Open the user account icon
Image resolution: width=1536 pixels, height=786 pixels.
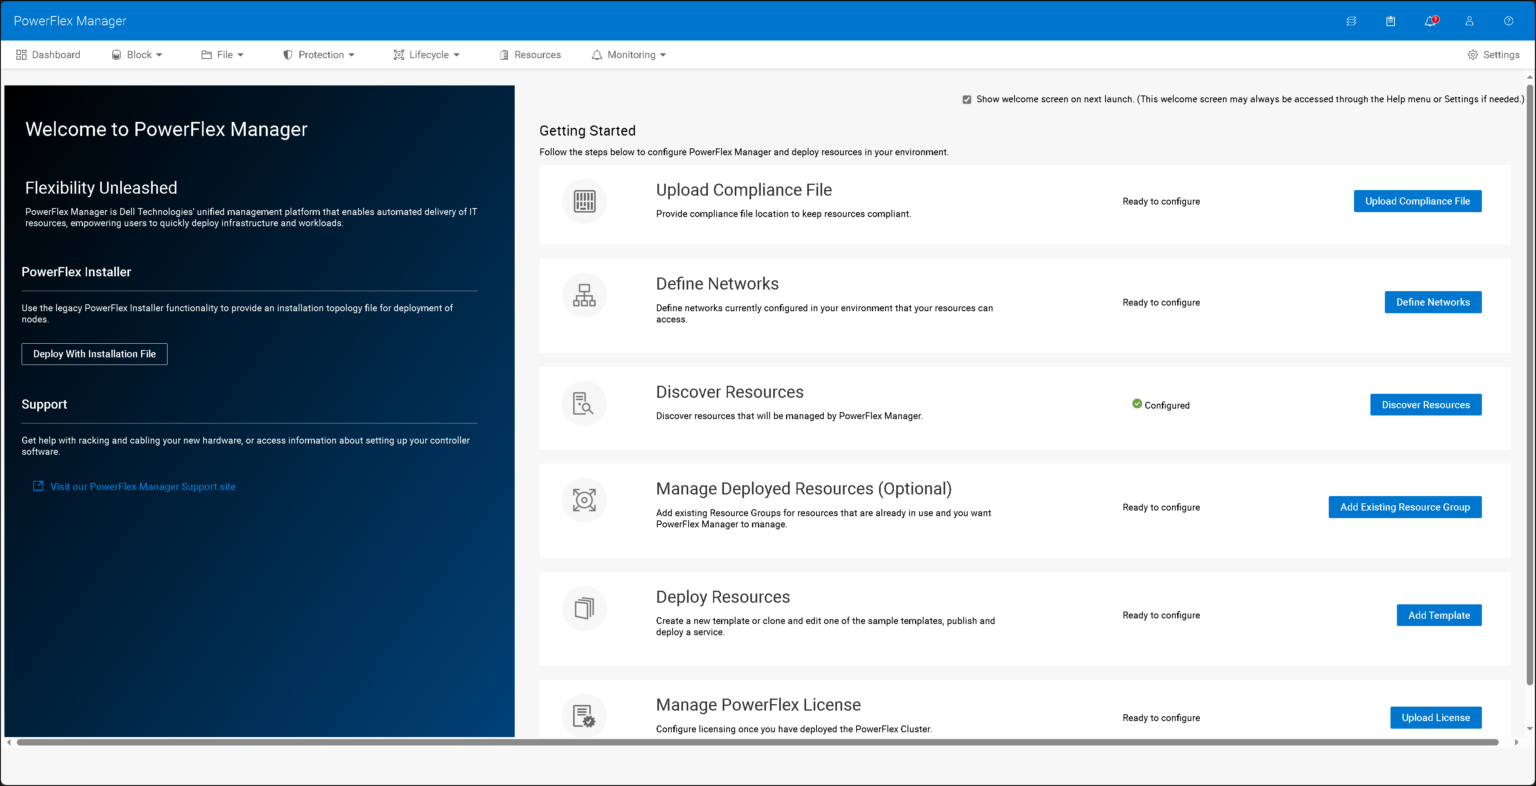pyautogui.click(x=1468, y=20)
